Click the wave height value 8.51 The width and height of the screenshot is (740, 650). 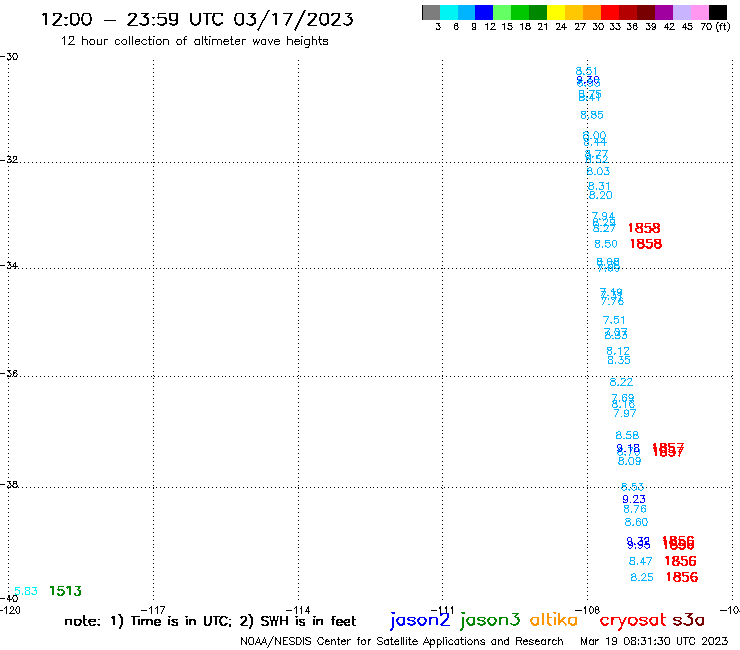(x=587, y=71)
